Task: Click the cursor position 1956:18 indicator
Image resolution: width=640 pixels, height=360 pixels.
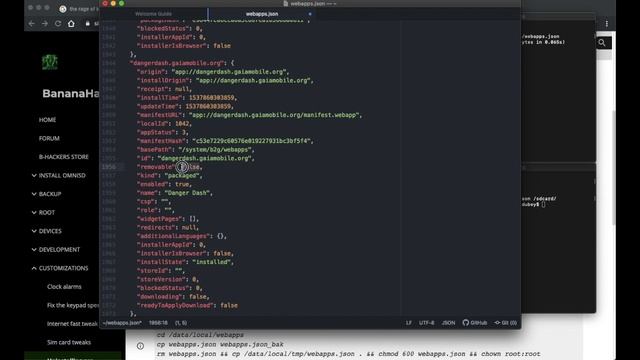Action: pyautogui.click(x=158, y=323)
